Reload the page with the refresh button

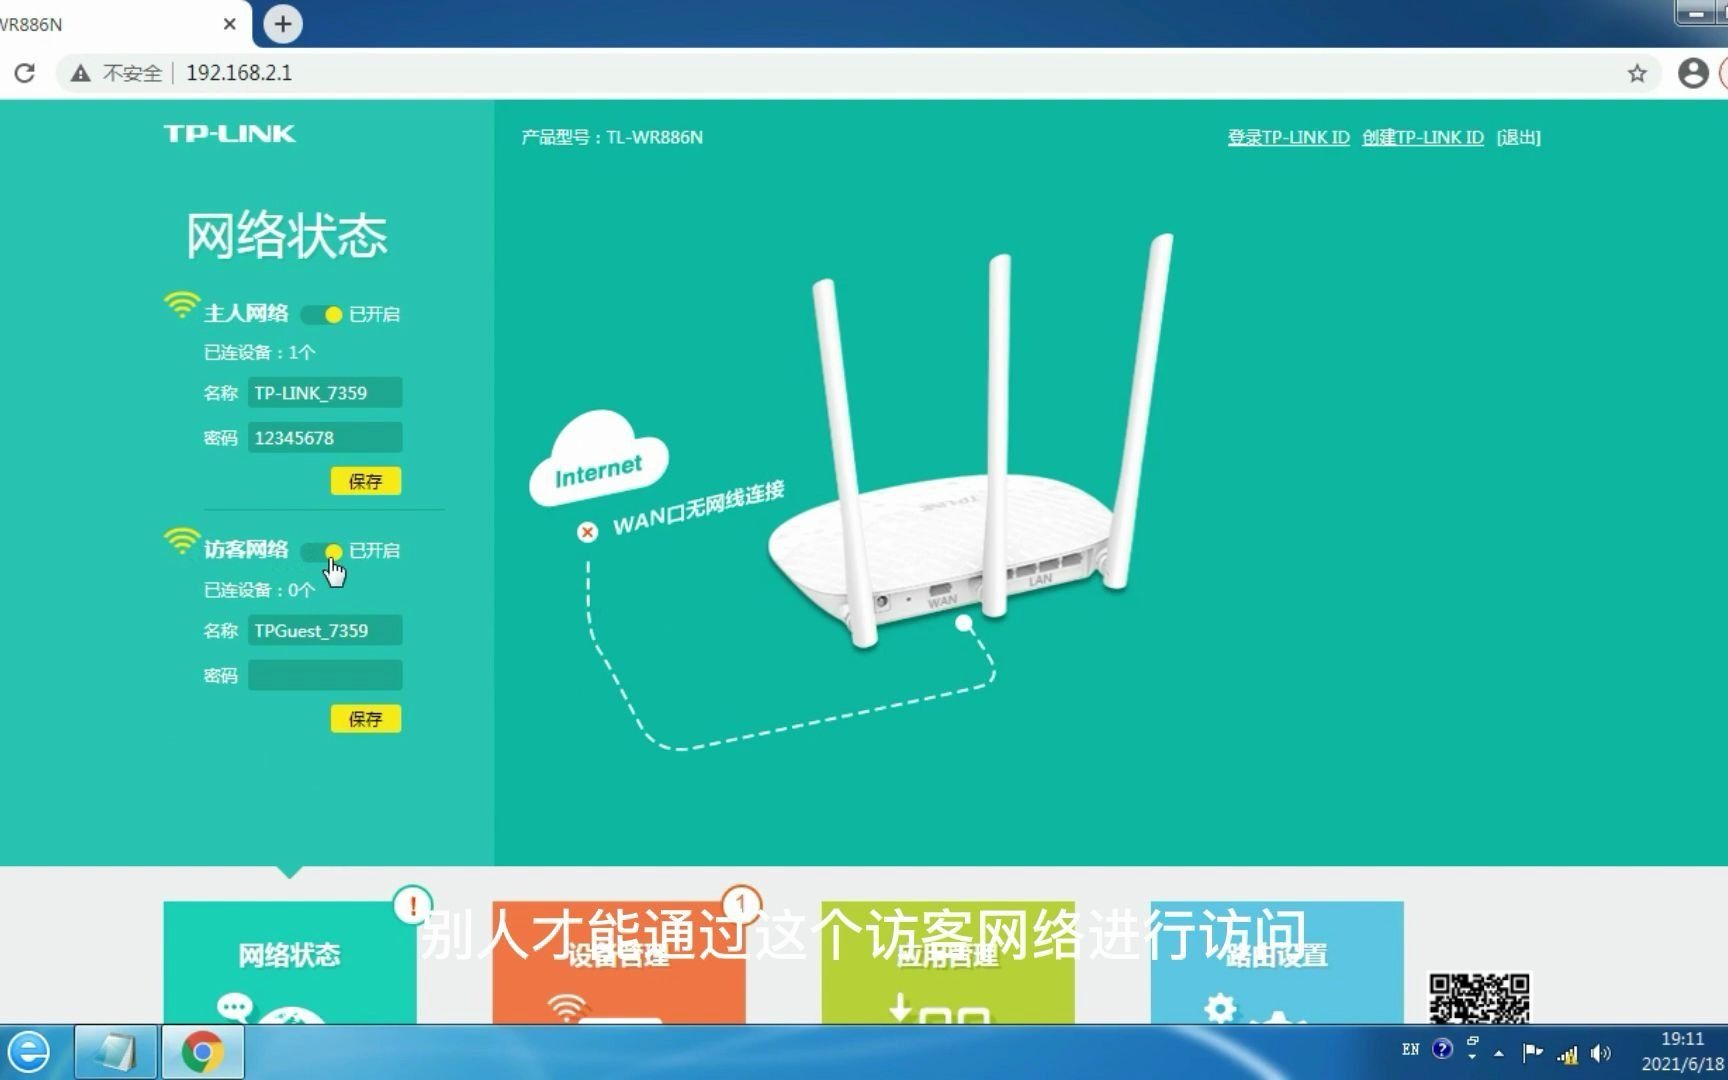pos(25,73)
